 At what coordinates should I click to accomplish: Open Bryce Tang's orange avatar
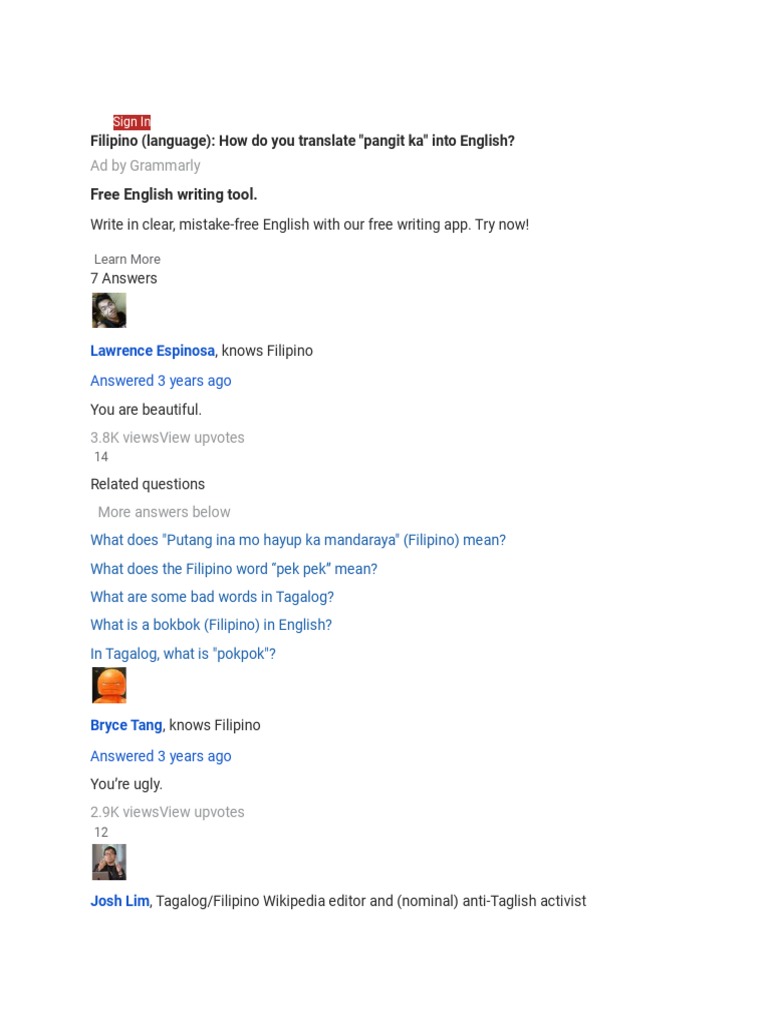coord(109,686)
